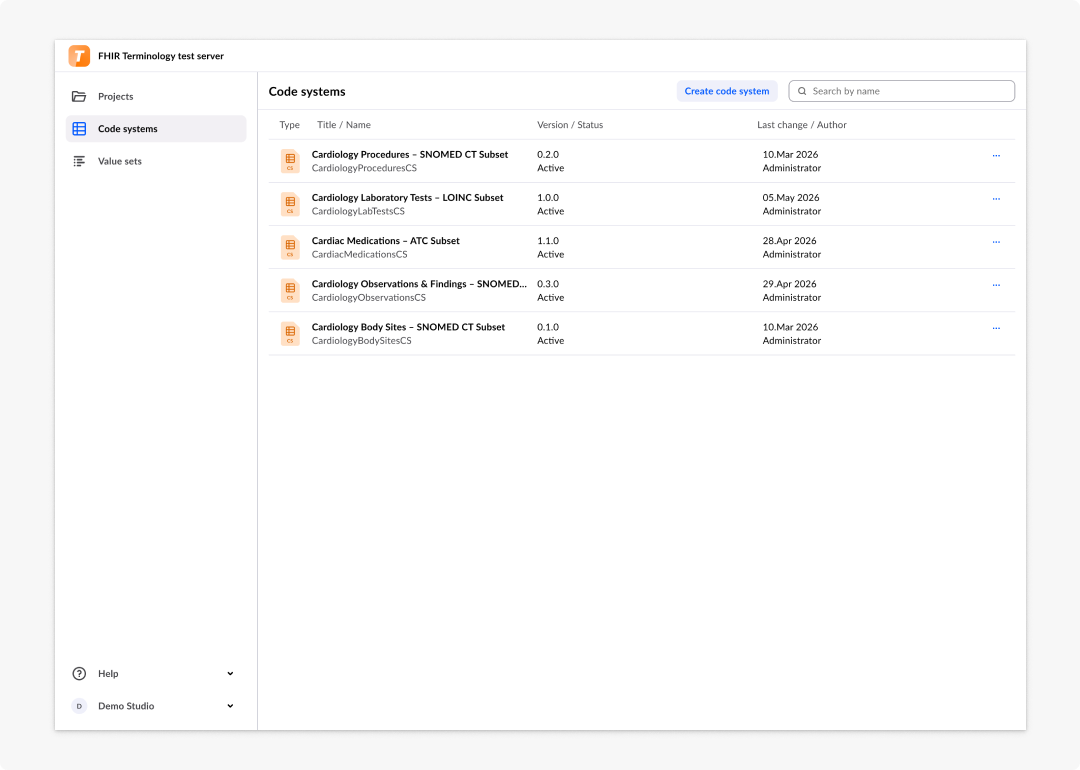
Task: Focus the Search by name field
Action: click(x=901, y=91)
